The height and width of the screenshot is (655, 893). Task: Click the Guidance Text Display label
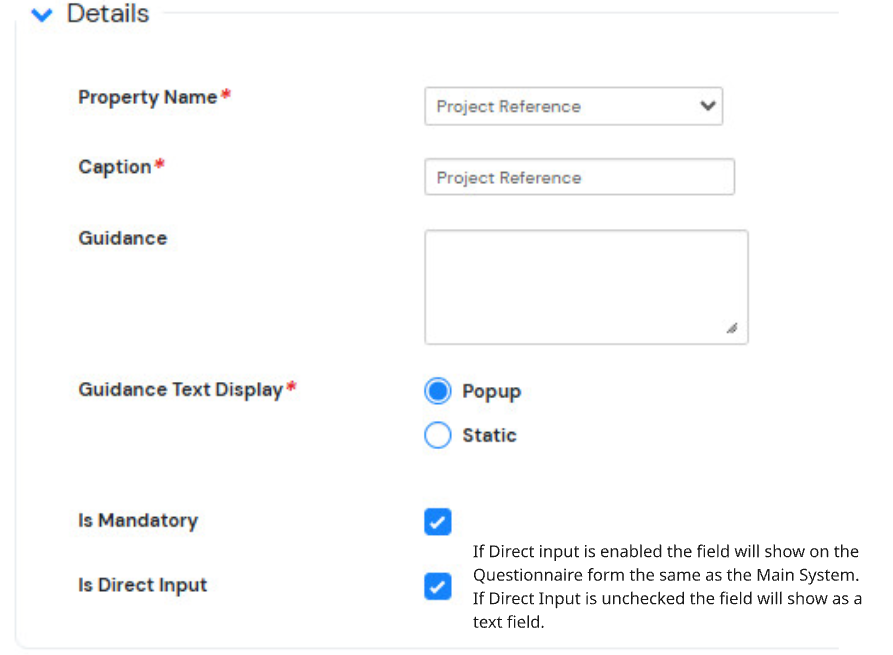pos(181,390)
